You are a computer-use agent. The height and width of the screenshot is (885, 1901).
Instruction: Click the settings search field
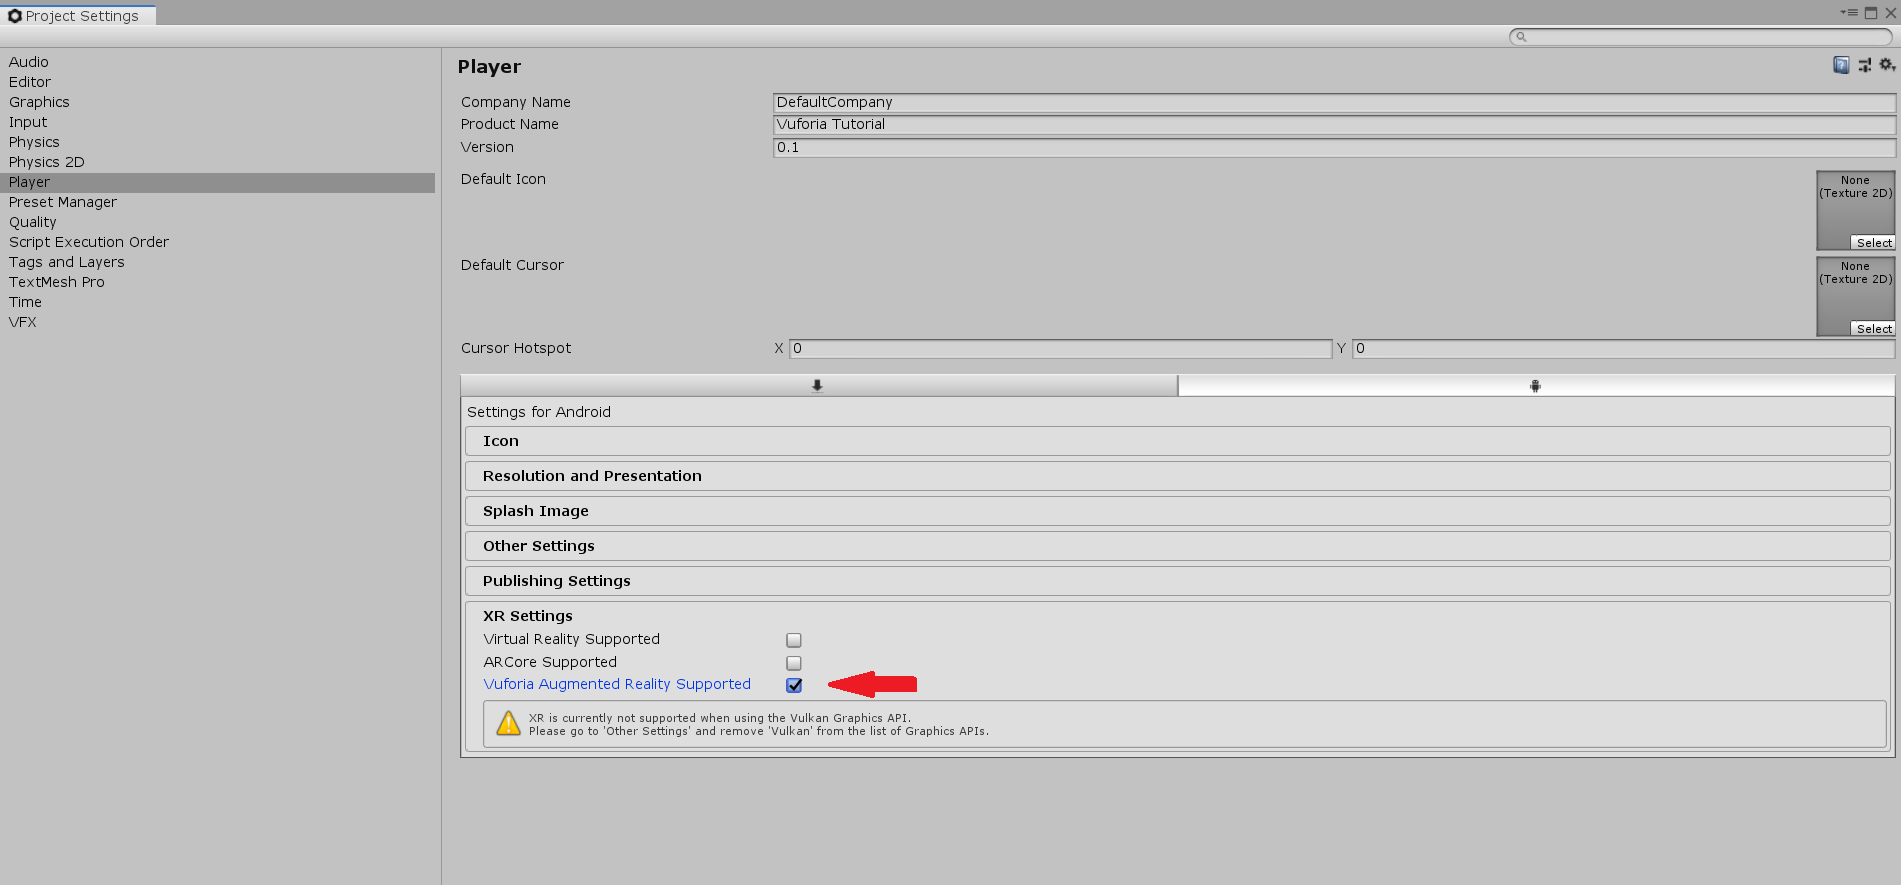coord(1700,37)
